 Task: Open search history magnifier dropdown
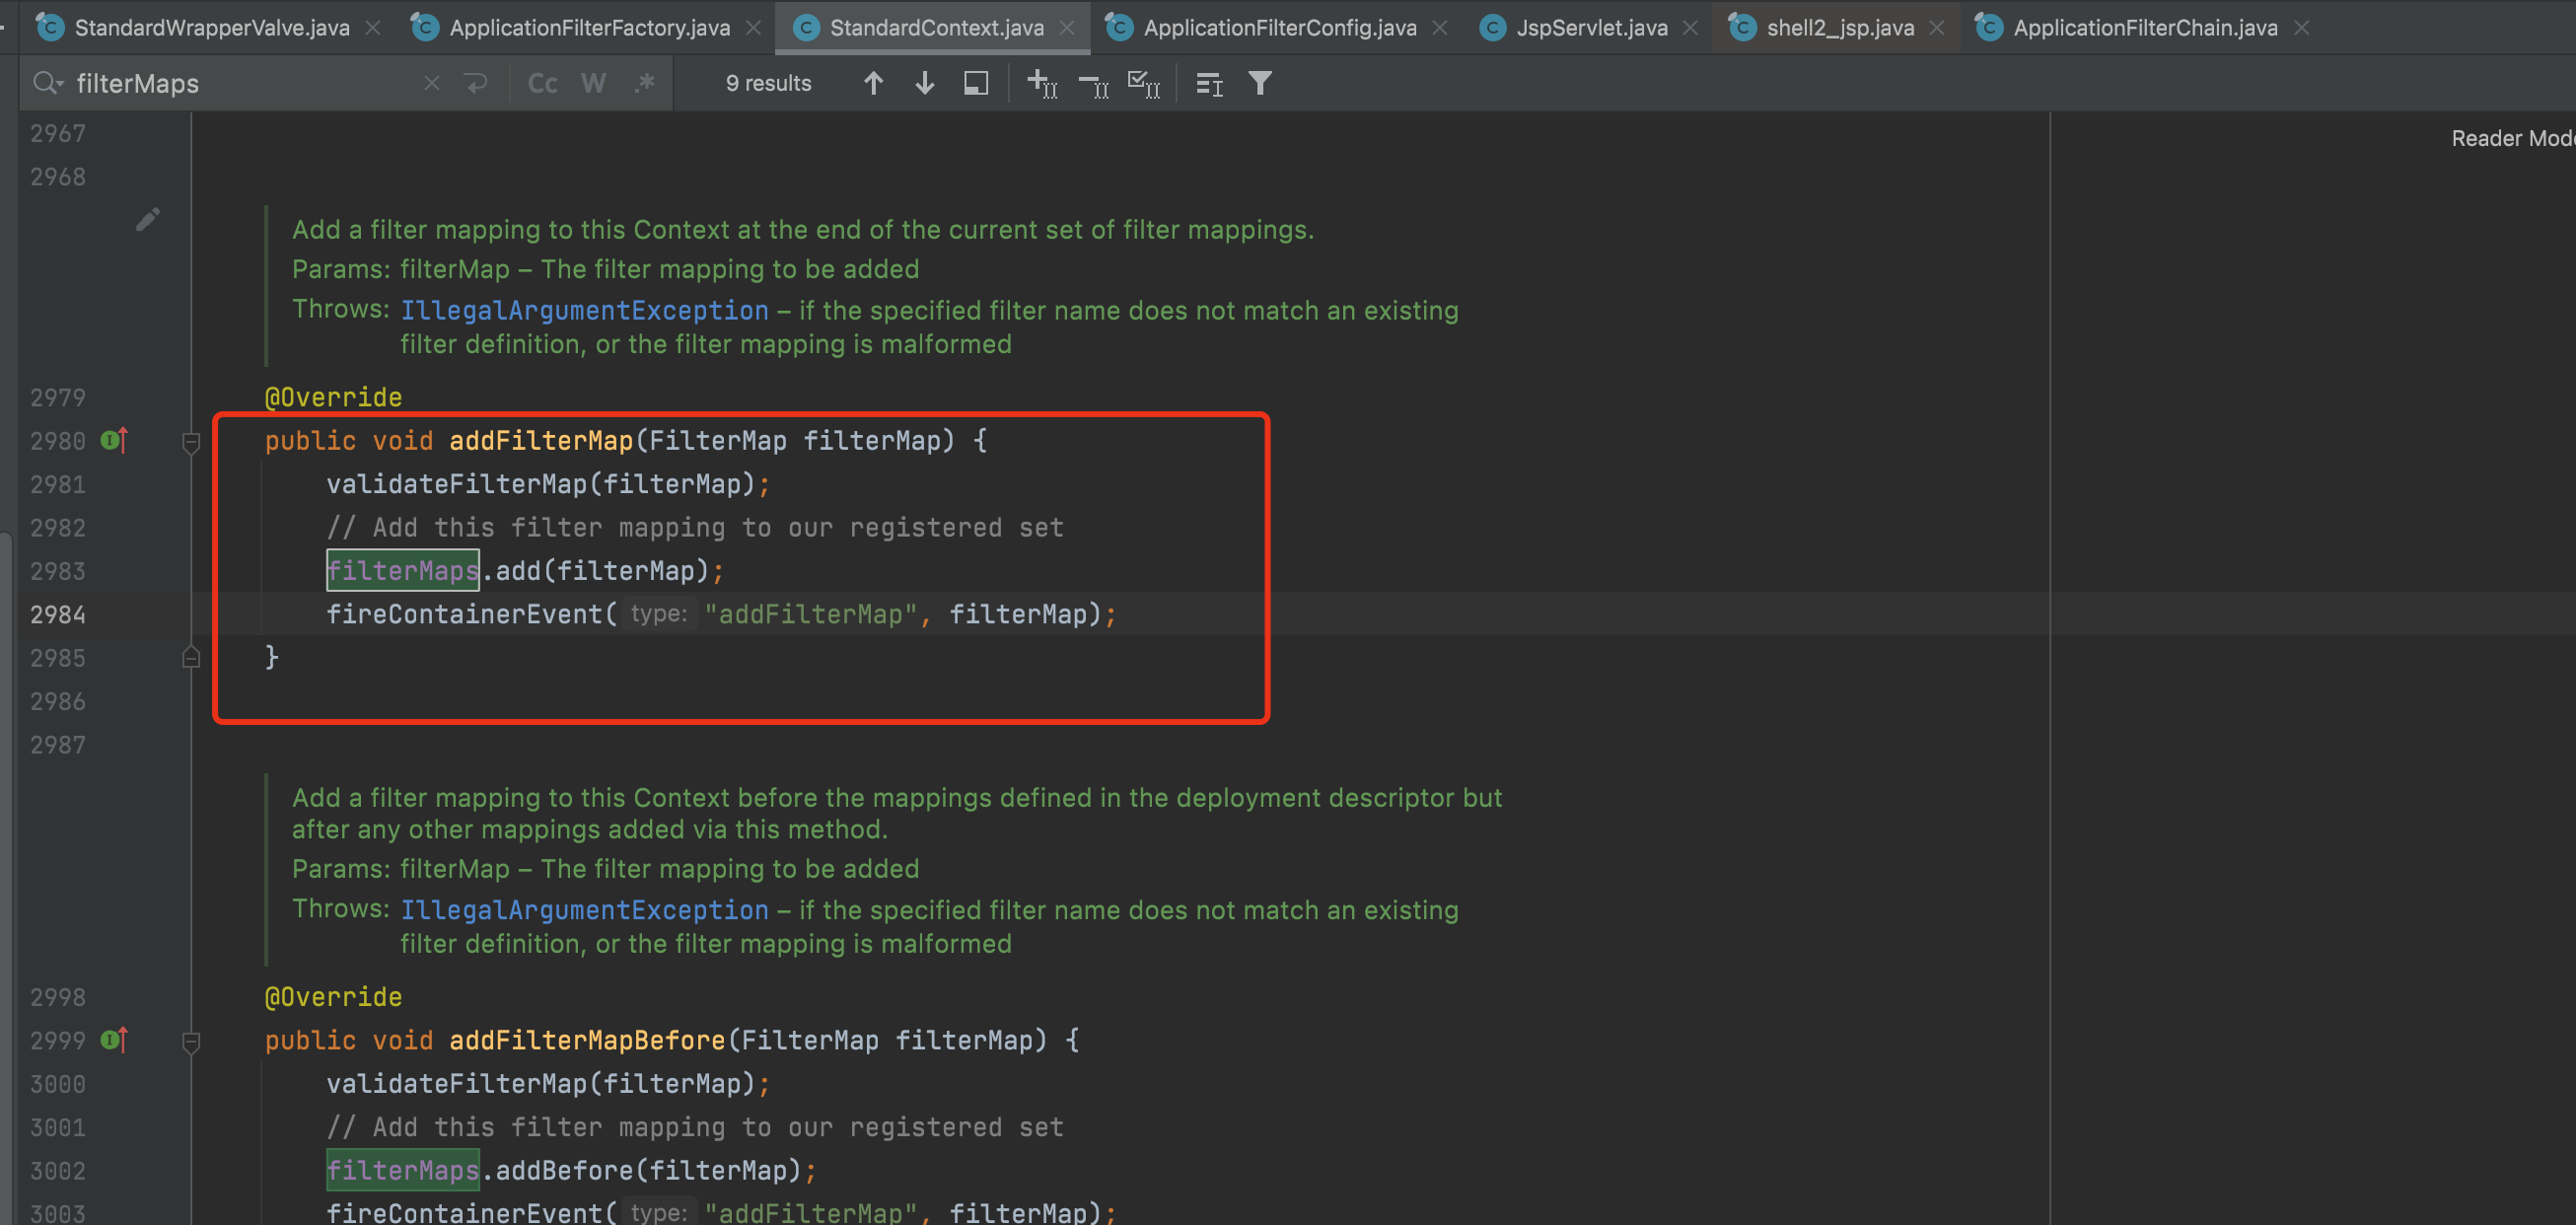pos(48,83)
